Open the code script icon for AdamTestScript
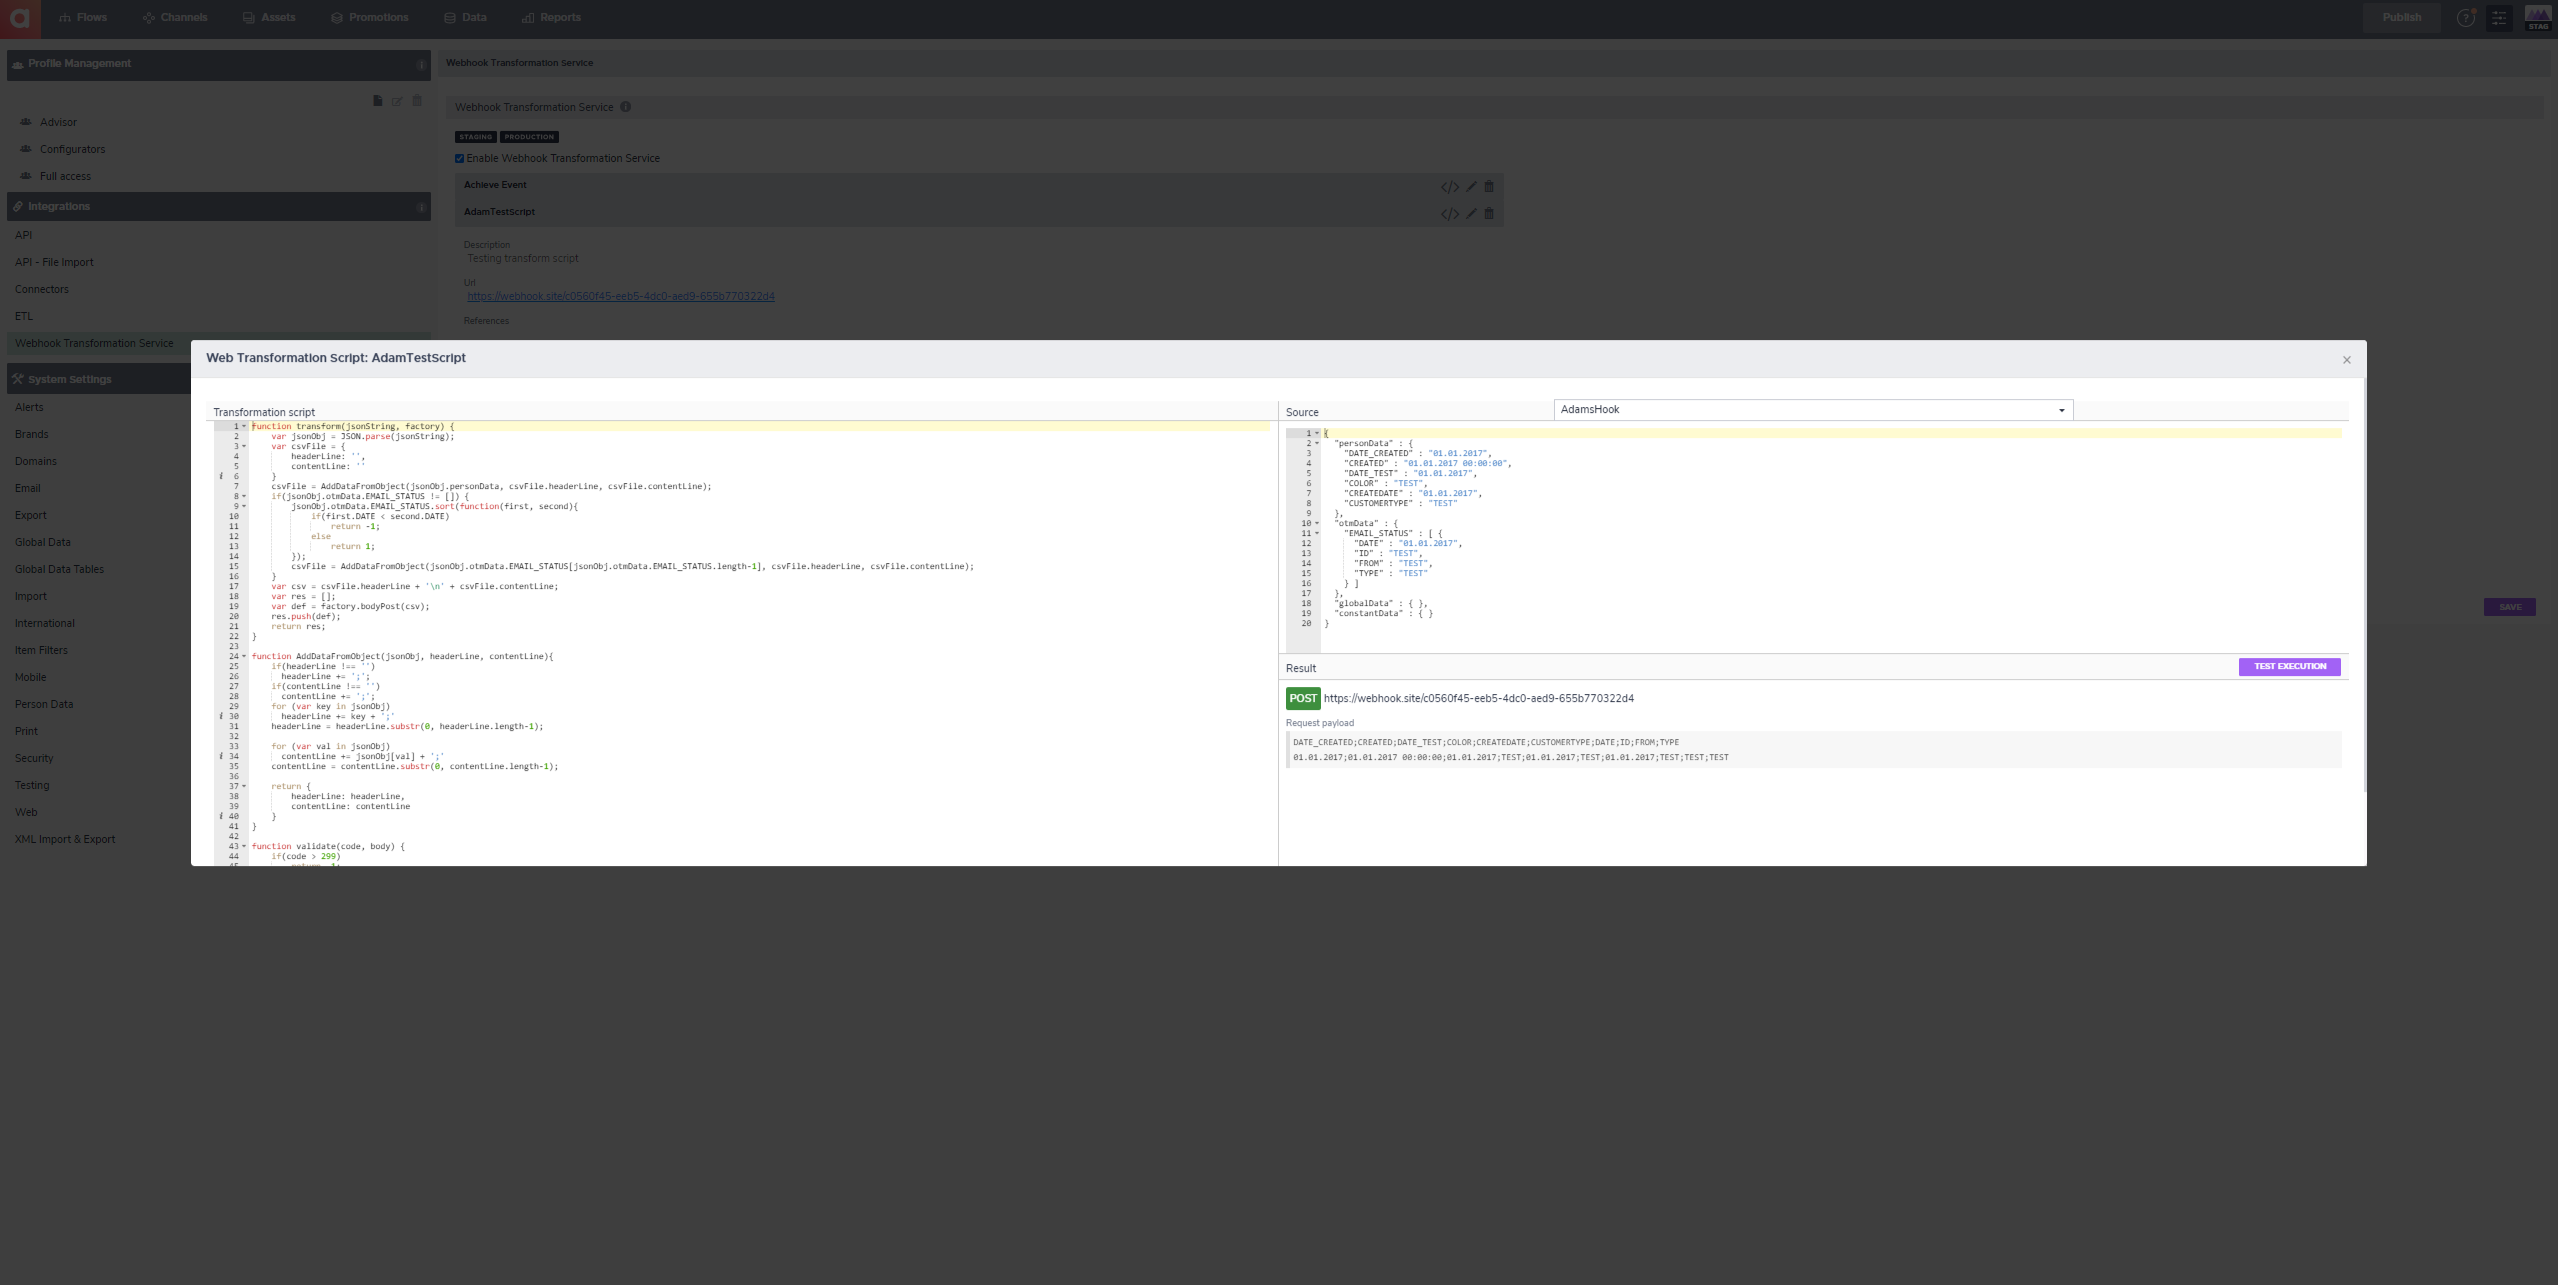 point(1450,214)
